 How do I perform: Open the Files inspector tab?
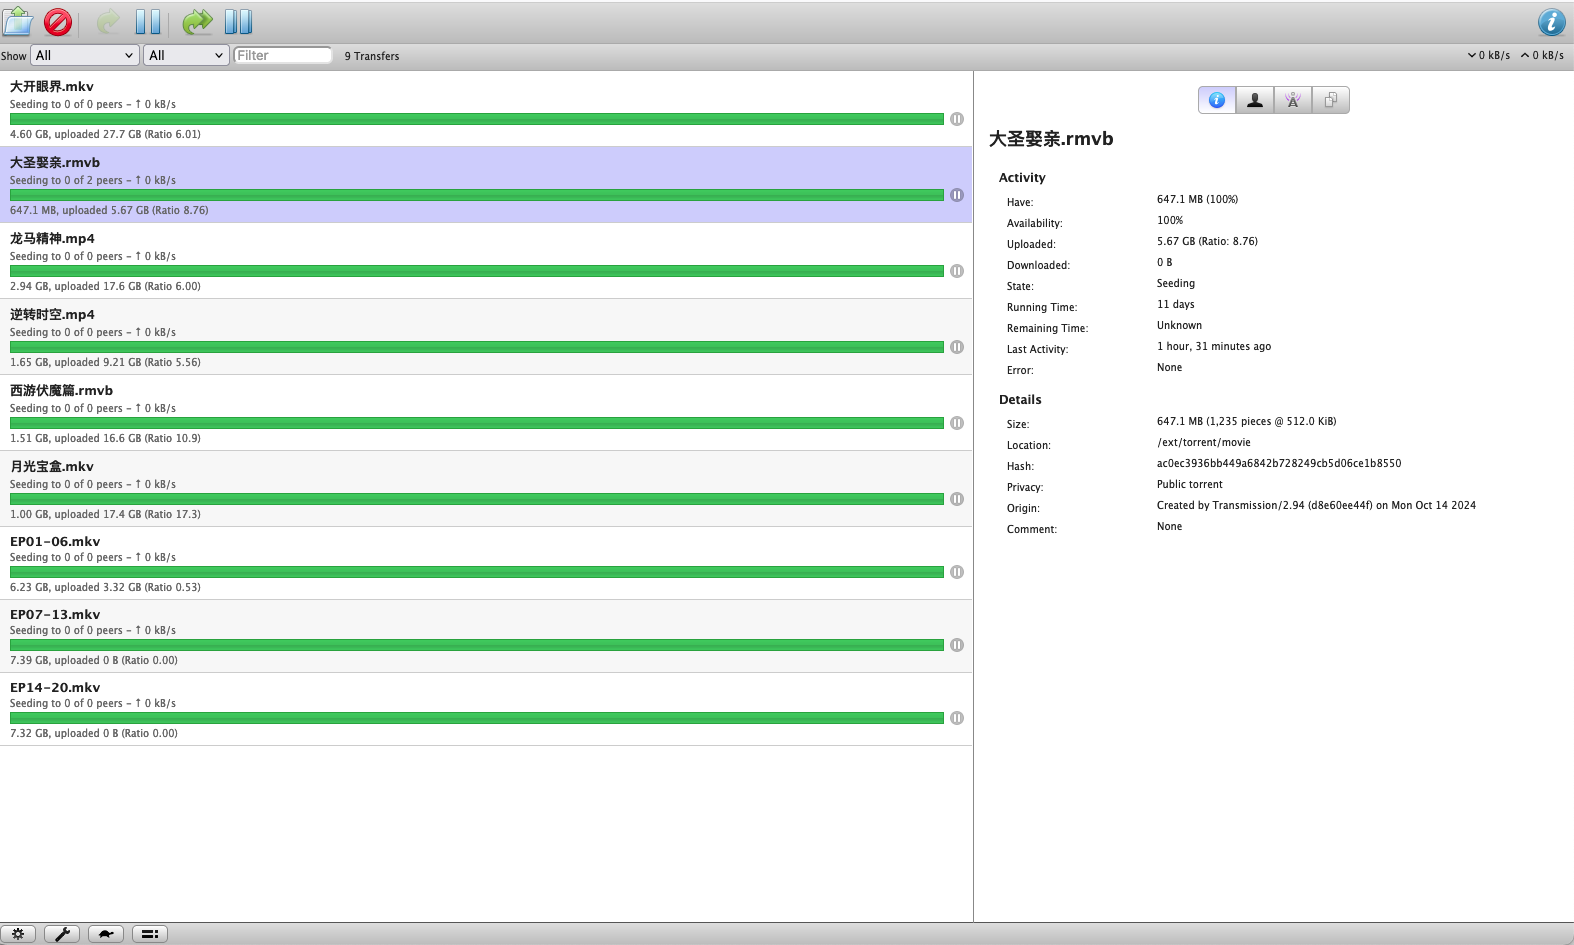point(1331,100)
